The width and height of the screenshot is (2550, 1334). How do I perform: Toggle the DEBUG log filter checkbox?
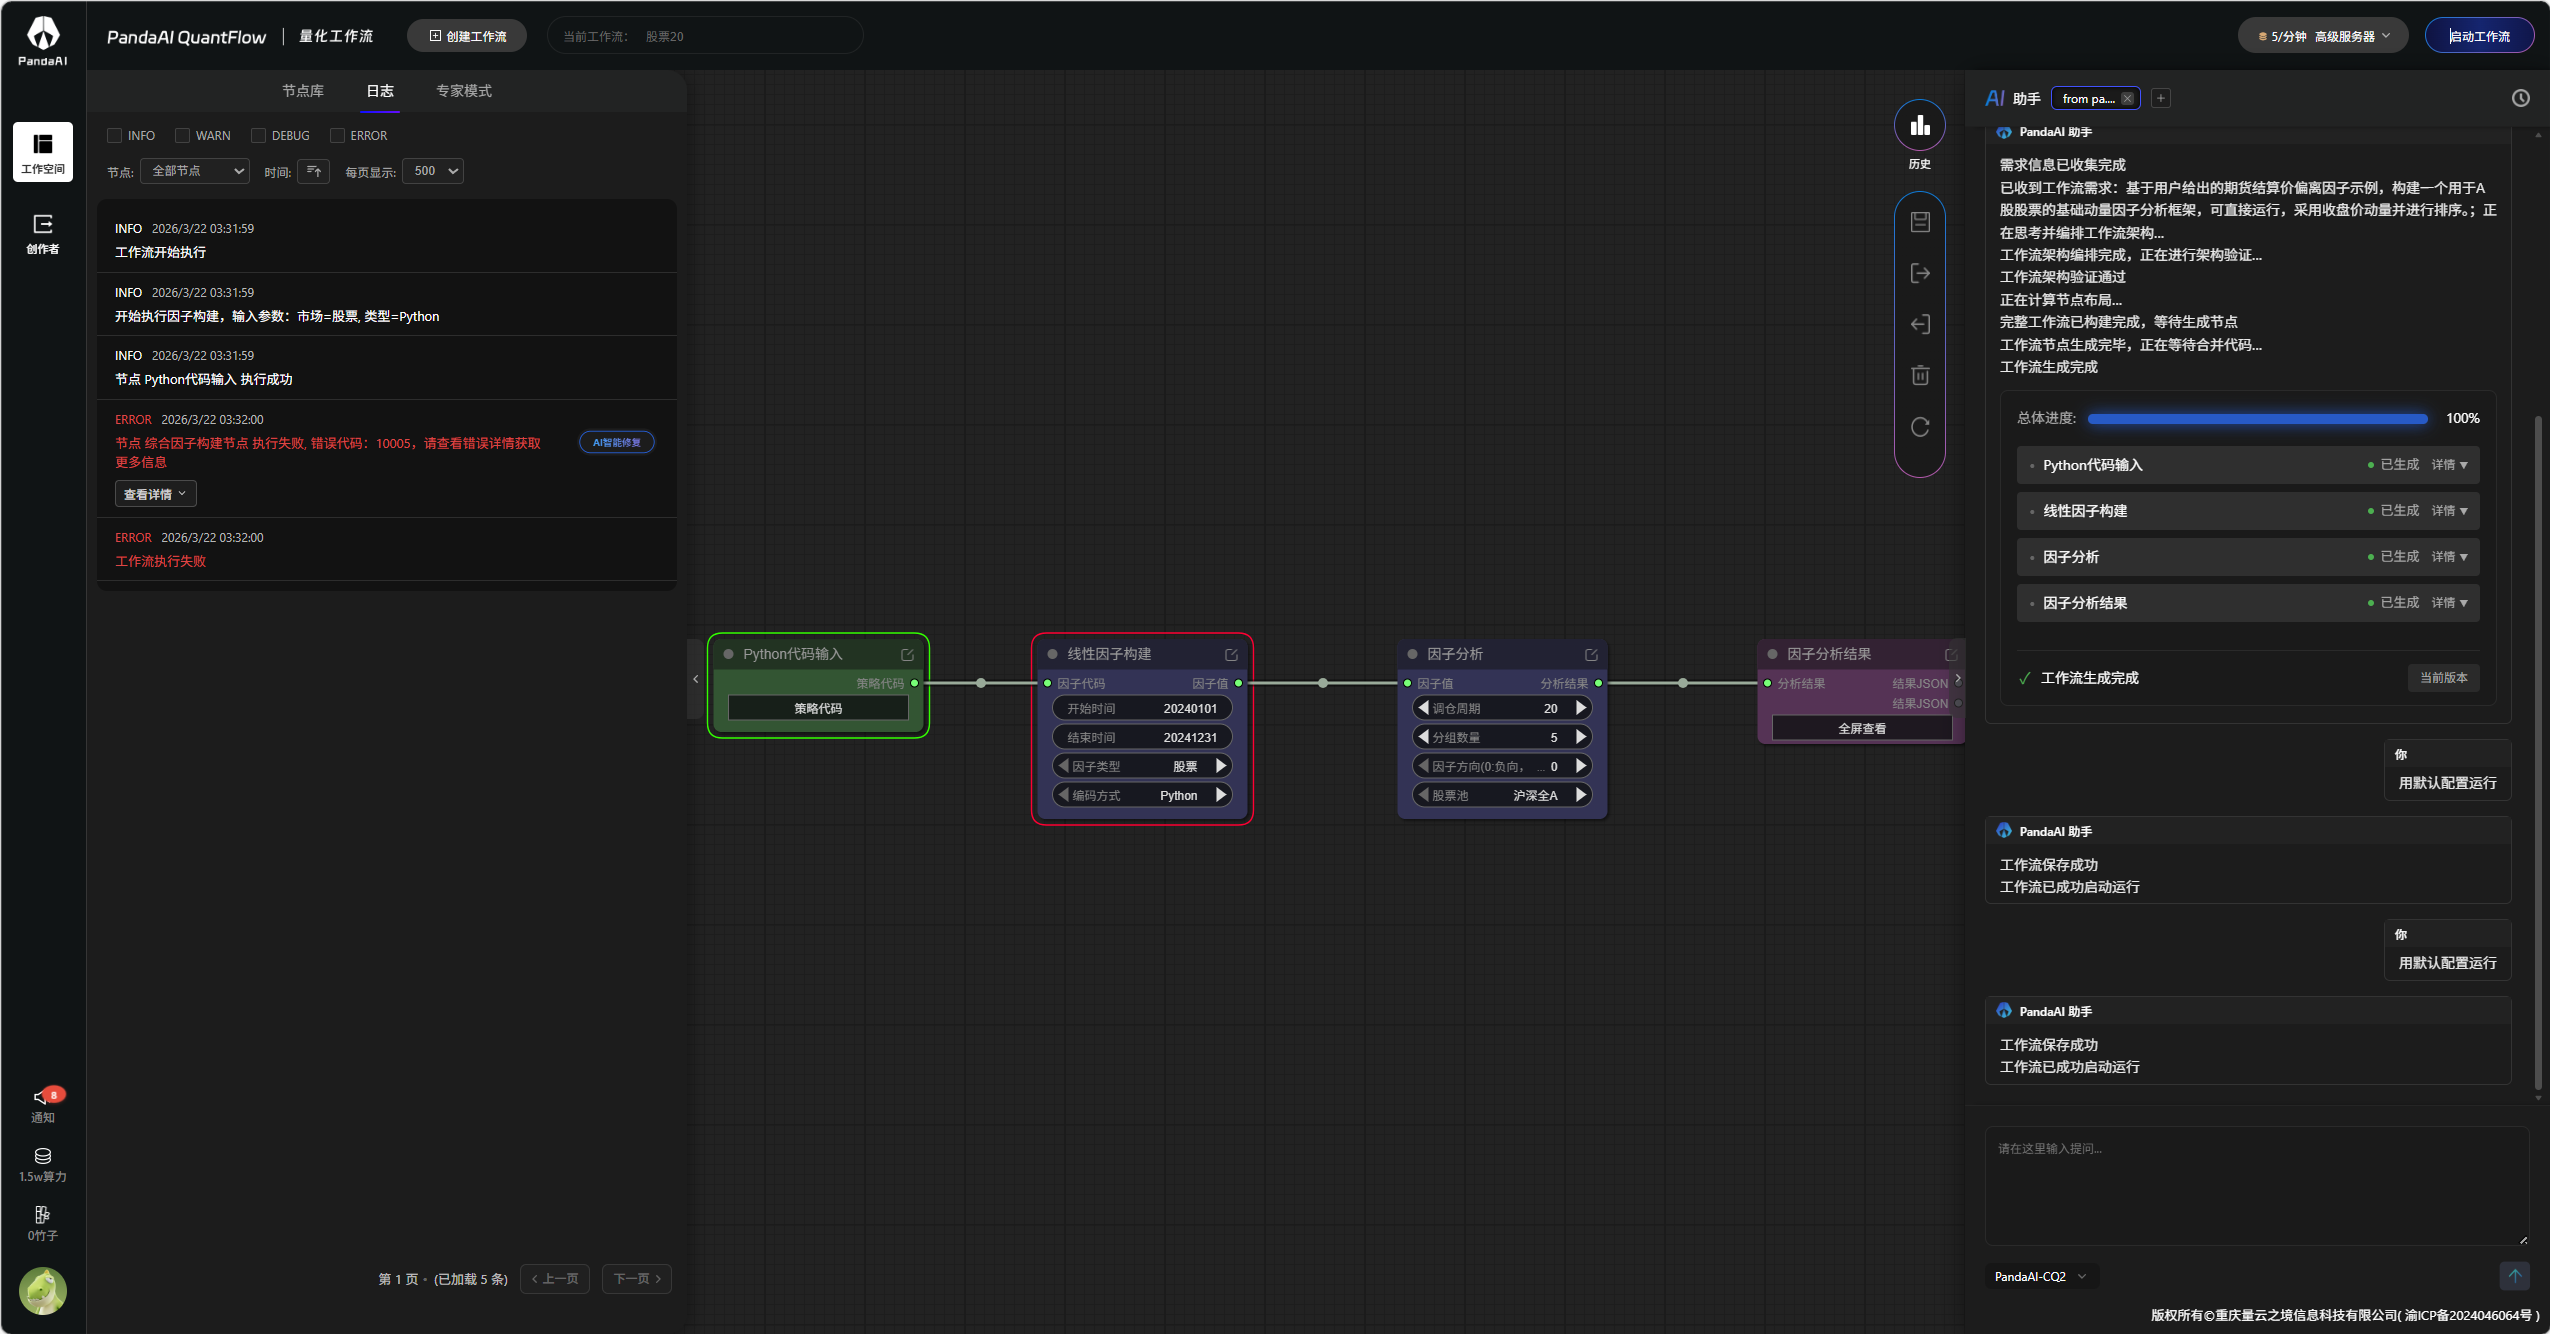pyautogui.click(x=258, y=135)
